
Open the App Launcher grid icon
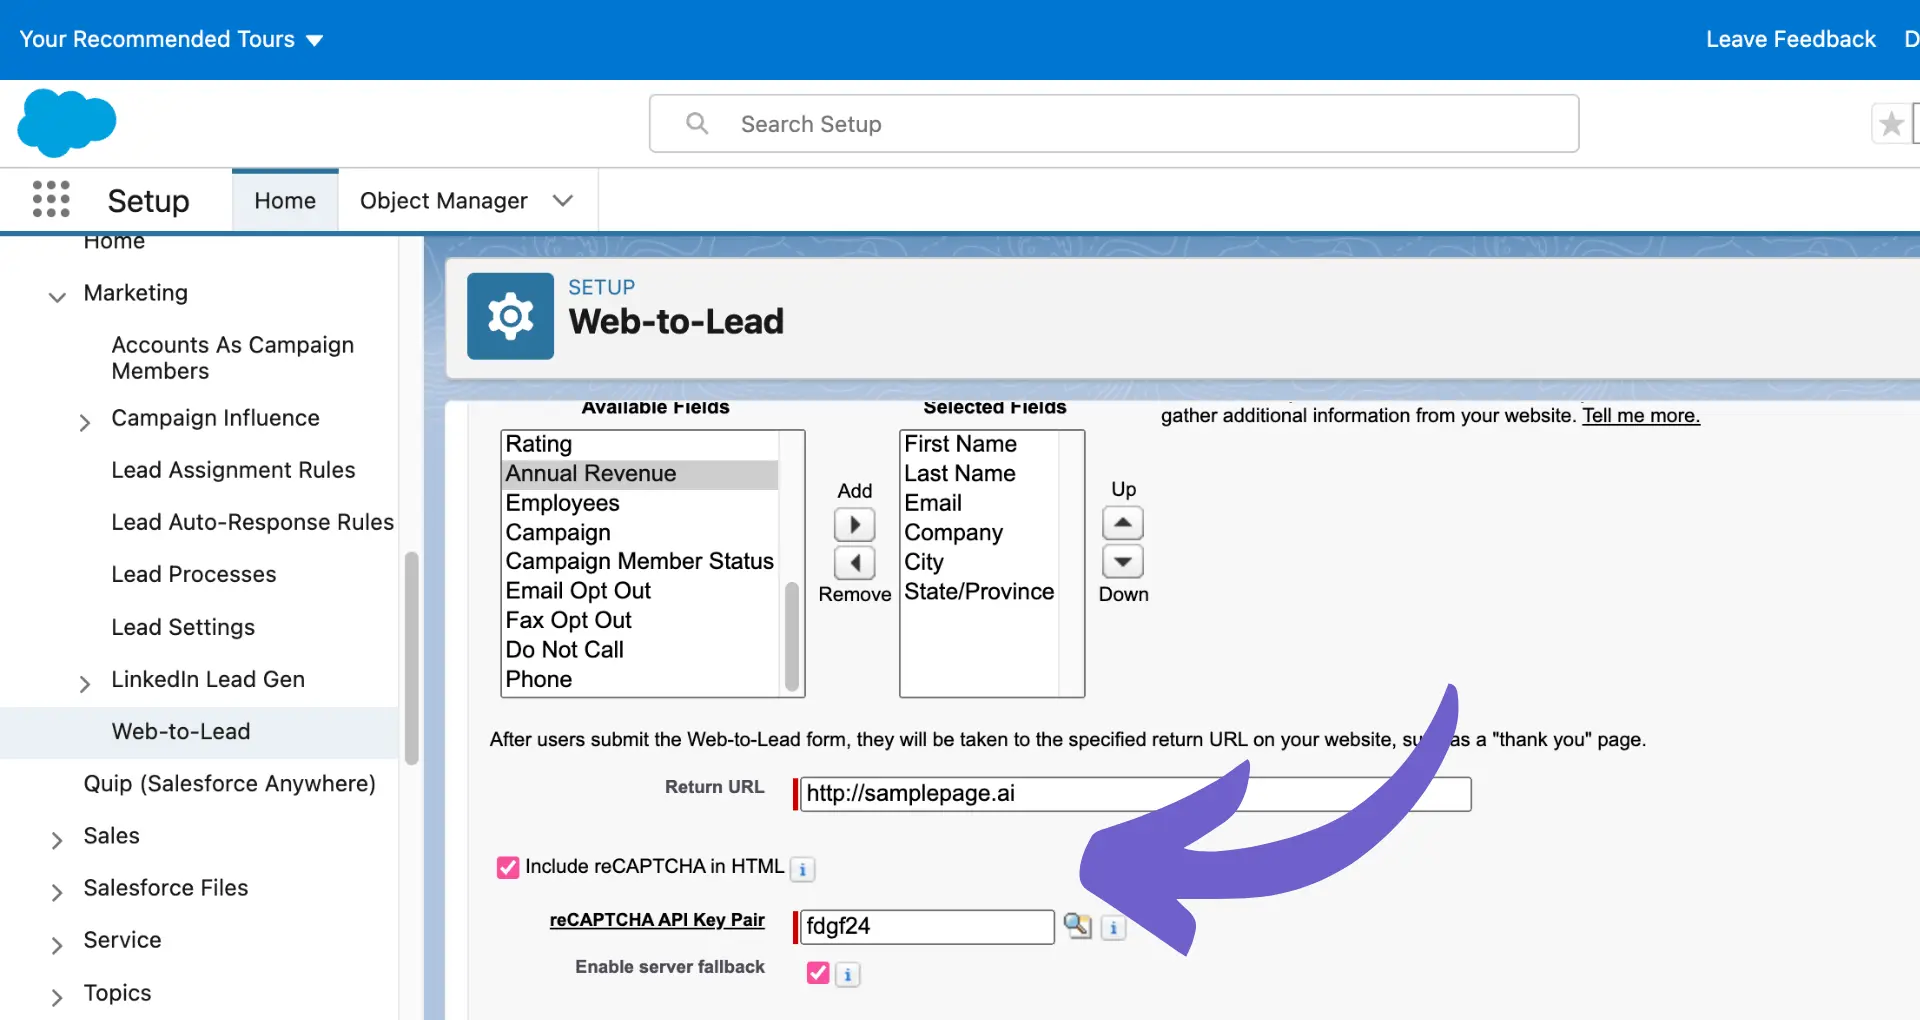[51, 199]
